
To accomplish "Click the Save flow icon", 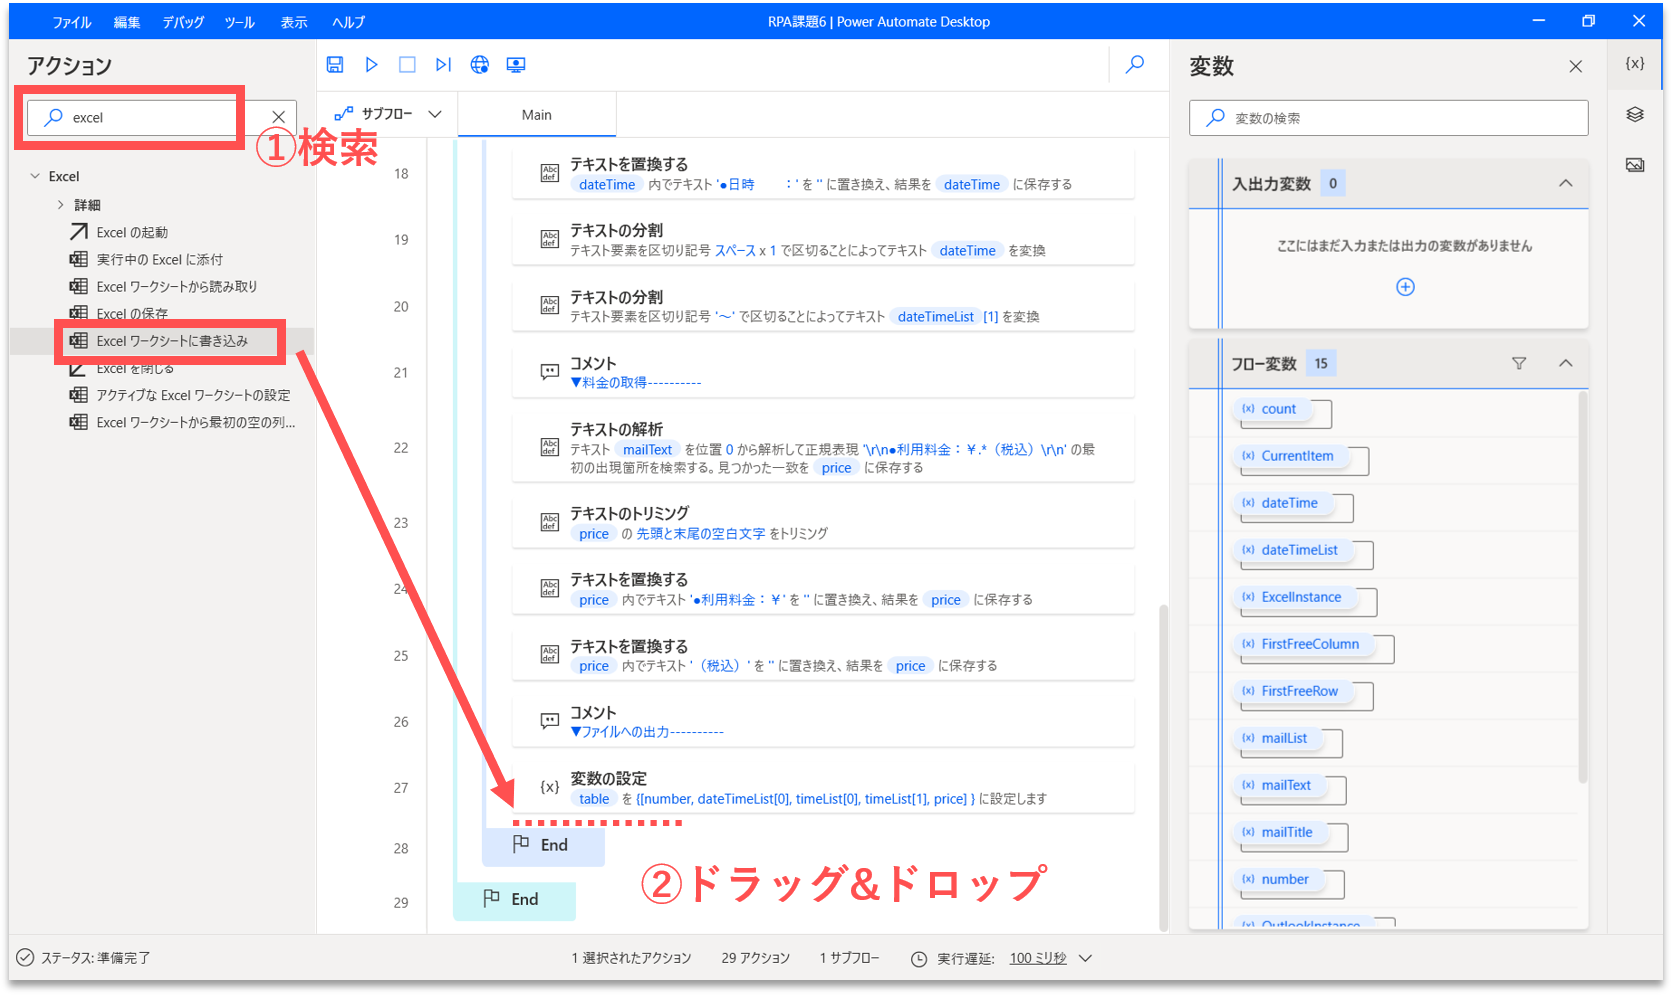I will 335,65.
